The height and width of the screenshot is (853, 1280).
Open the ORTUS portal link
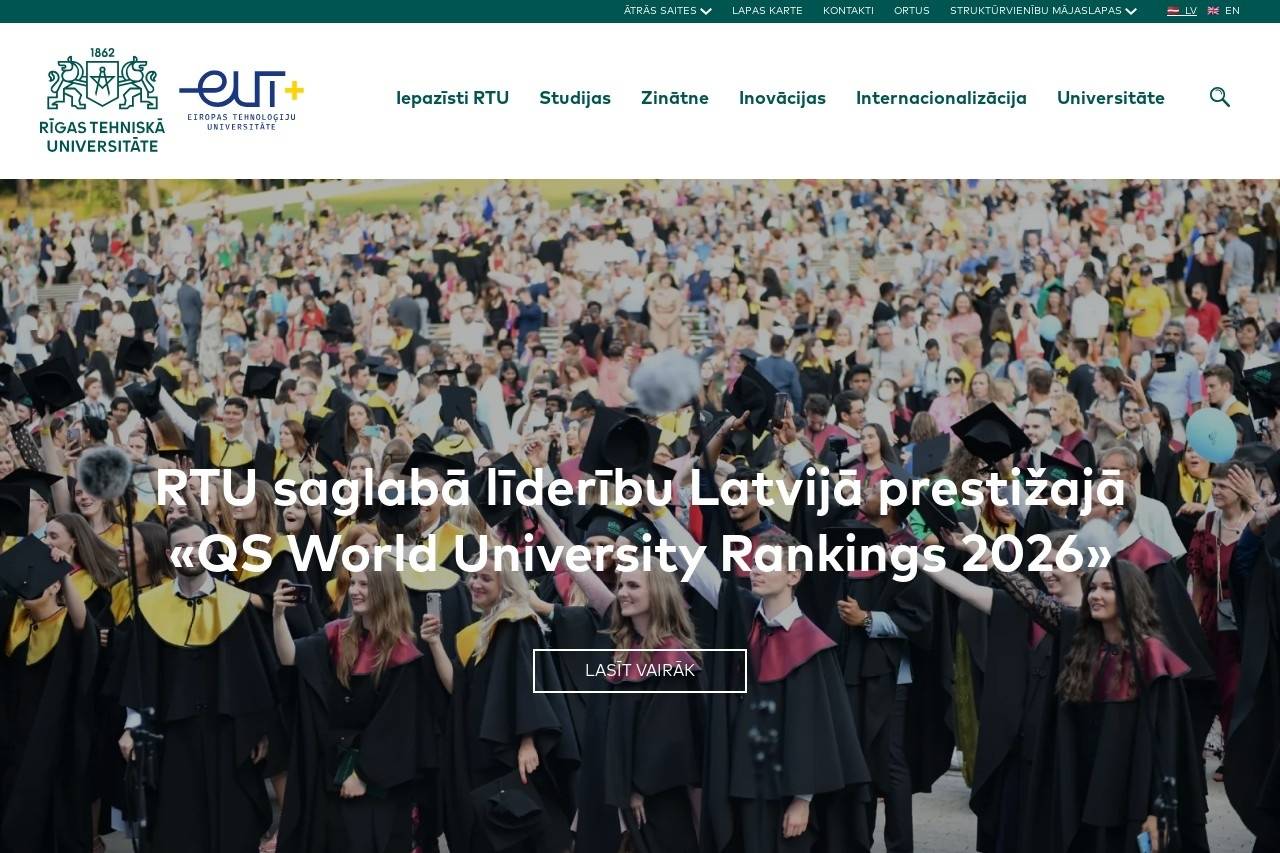tap(912, 11)
